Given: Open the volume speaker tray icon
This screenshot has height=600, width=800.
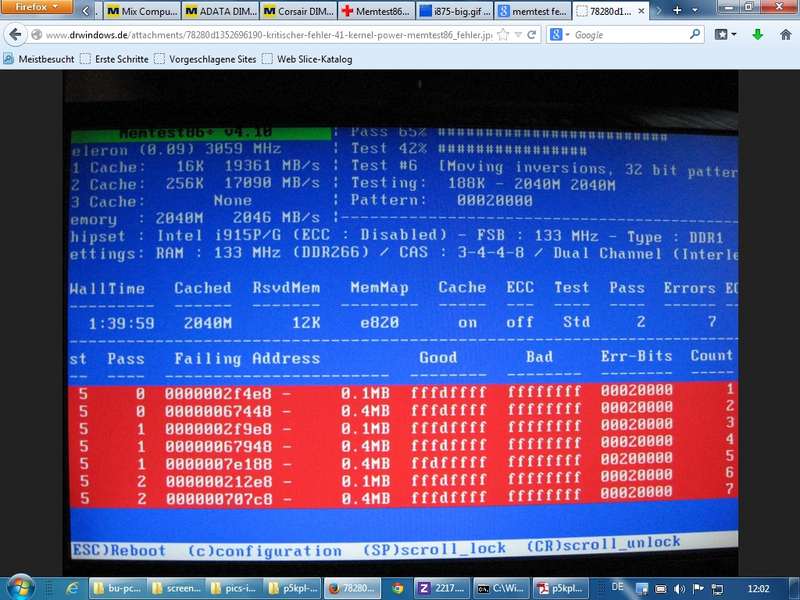Looking at the screenshot, I should (679, 589).
